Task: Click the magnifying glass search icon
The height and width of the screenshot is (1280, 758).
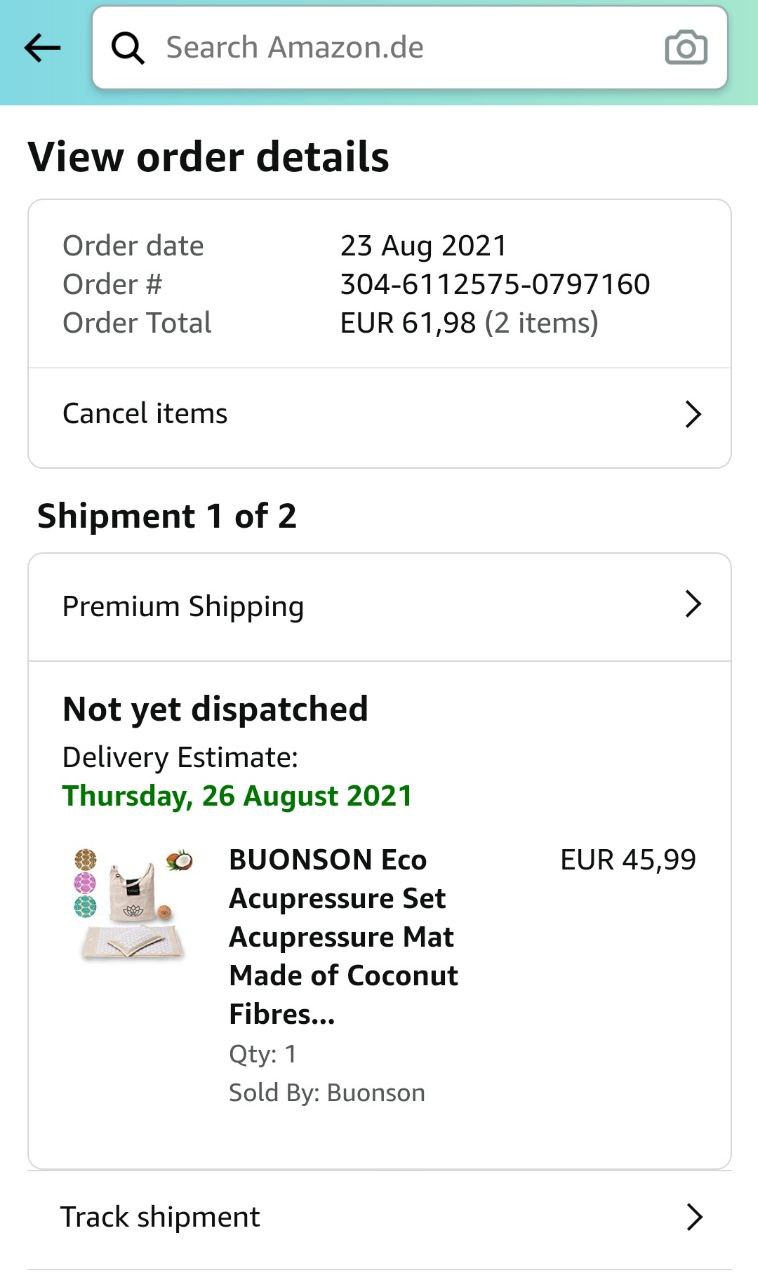Action: [x=128, y=48]
